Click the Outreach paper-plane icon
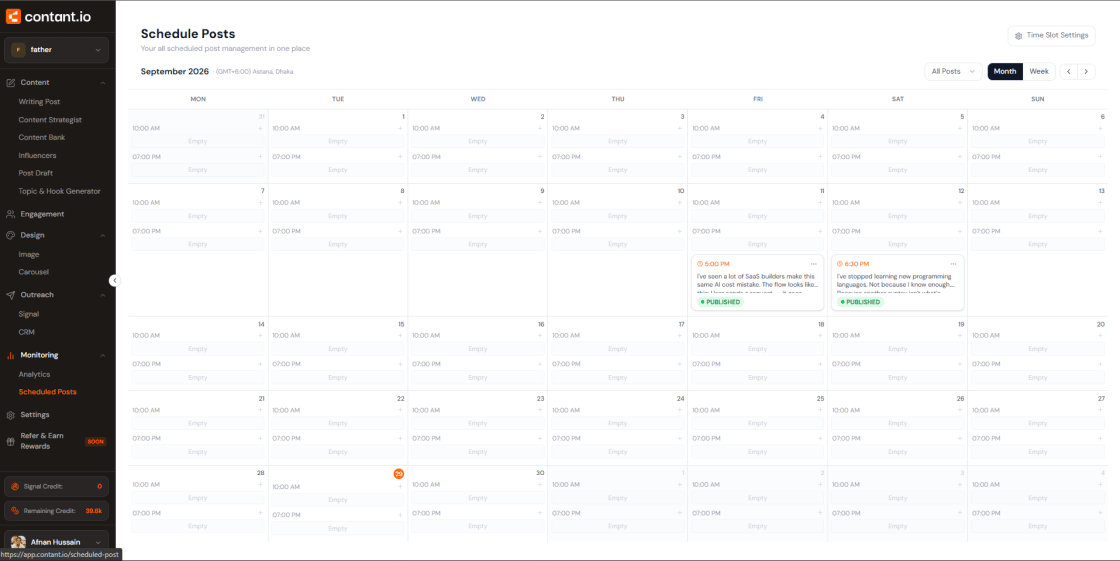This screenshot has height=561, width=1120. point(11,294)
